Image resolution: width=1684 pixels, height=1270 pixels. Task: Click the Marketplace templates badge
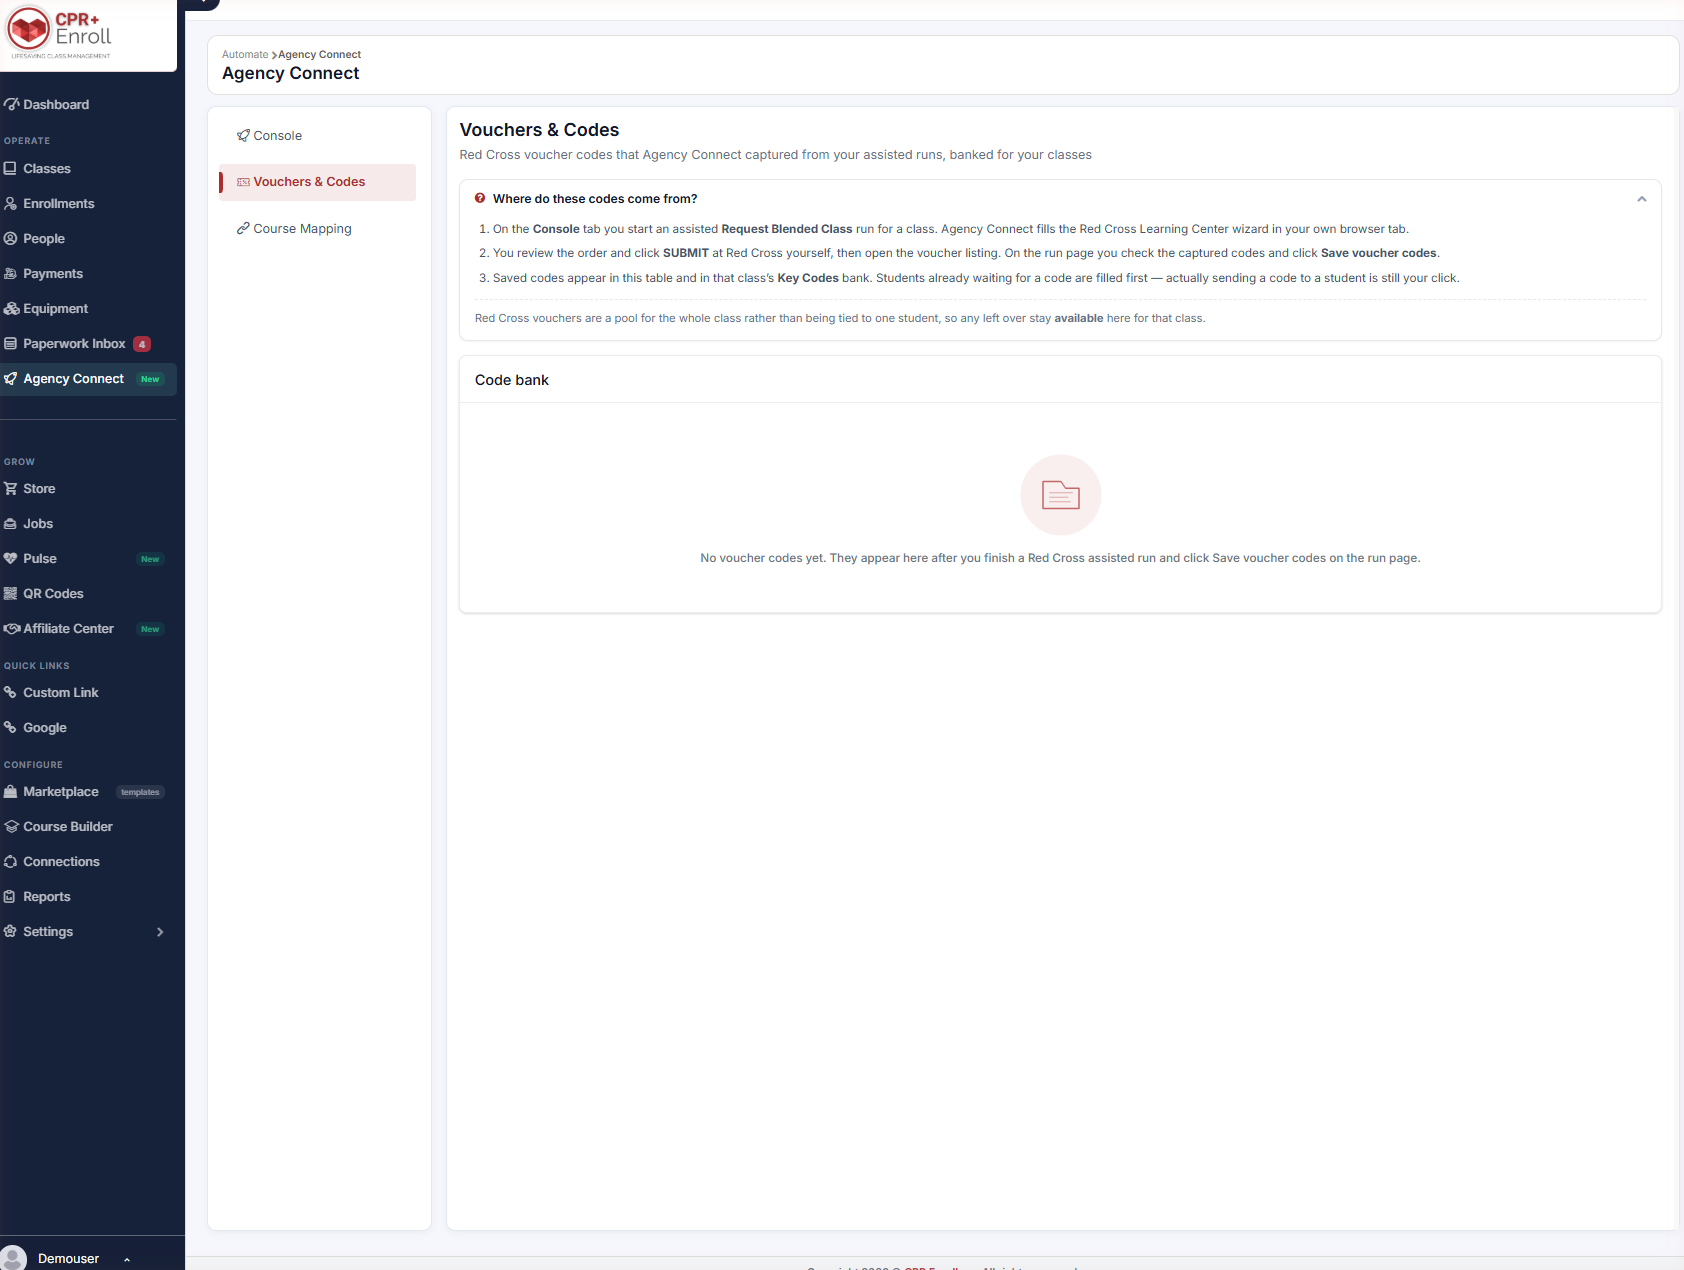pos(140,792)
